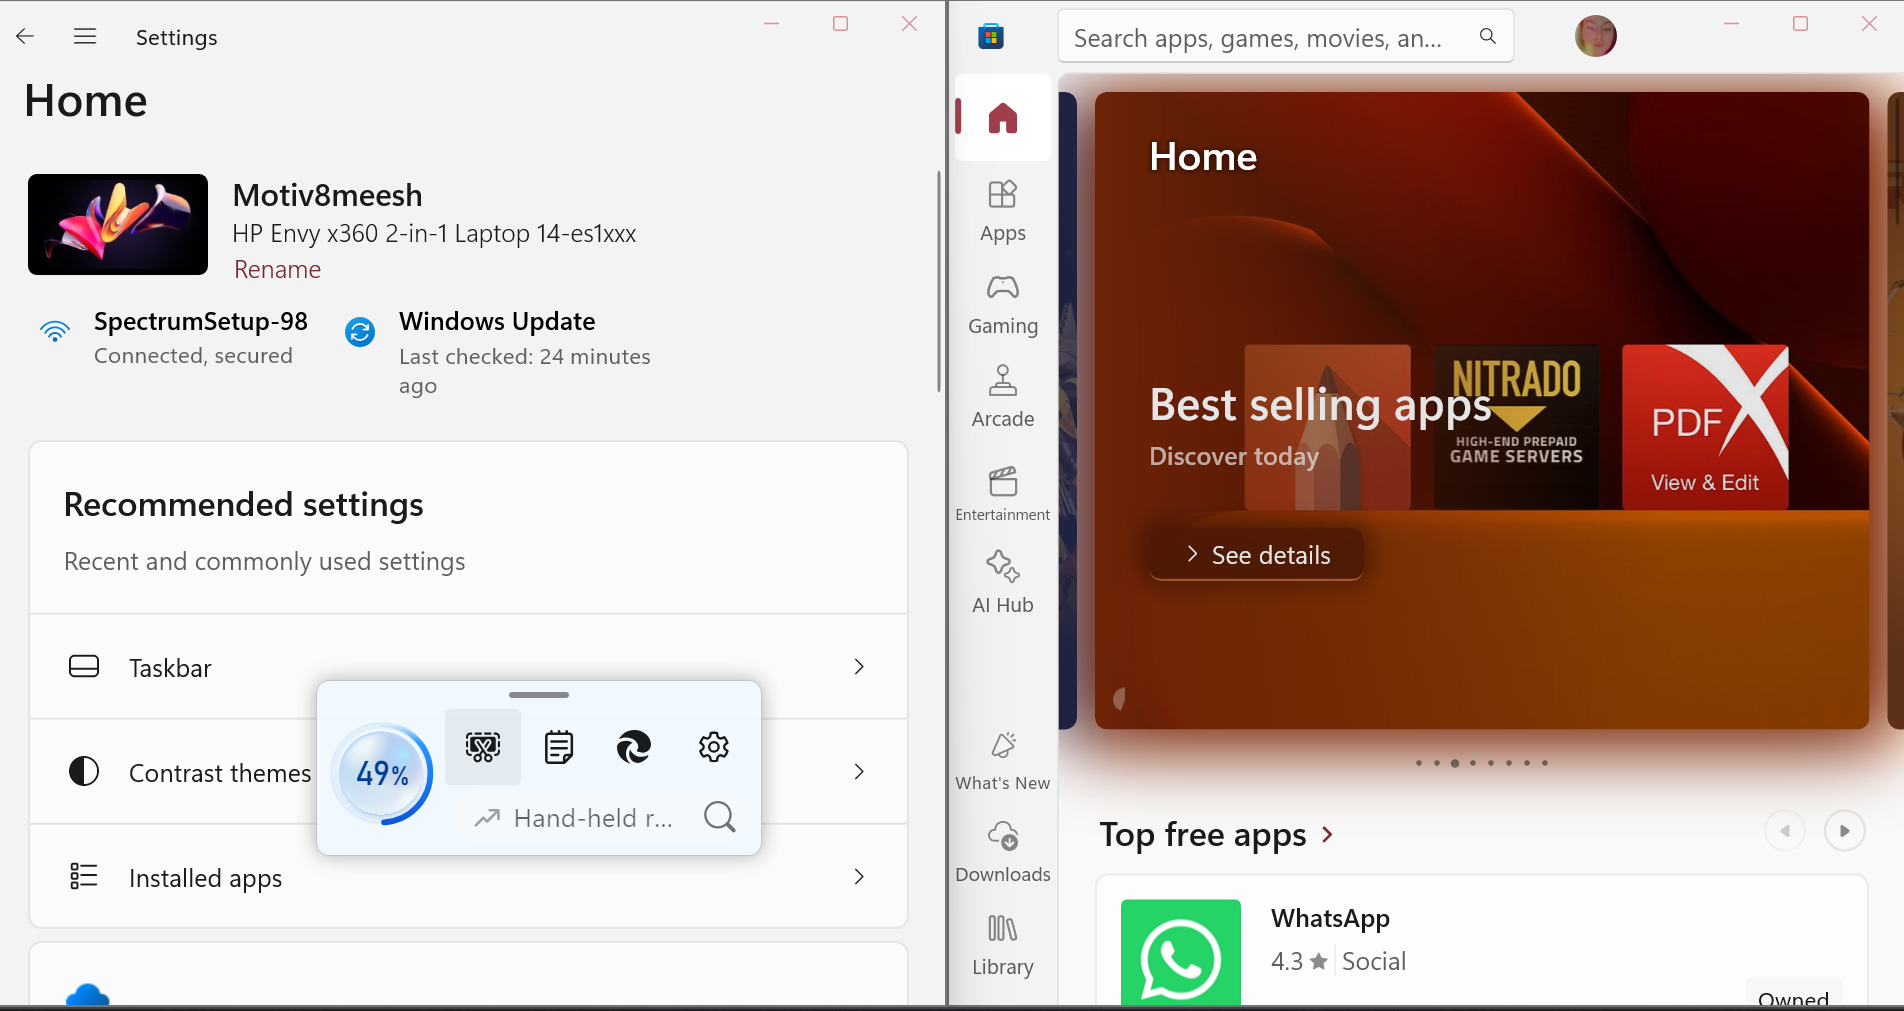Image resolution: width=1904 pixels, height=1011 pixels.
Task: Focus the Store search apps field
Action: click(1285, 37)
